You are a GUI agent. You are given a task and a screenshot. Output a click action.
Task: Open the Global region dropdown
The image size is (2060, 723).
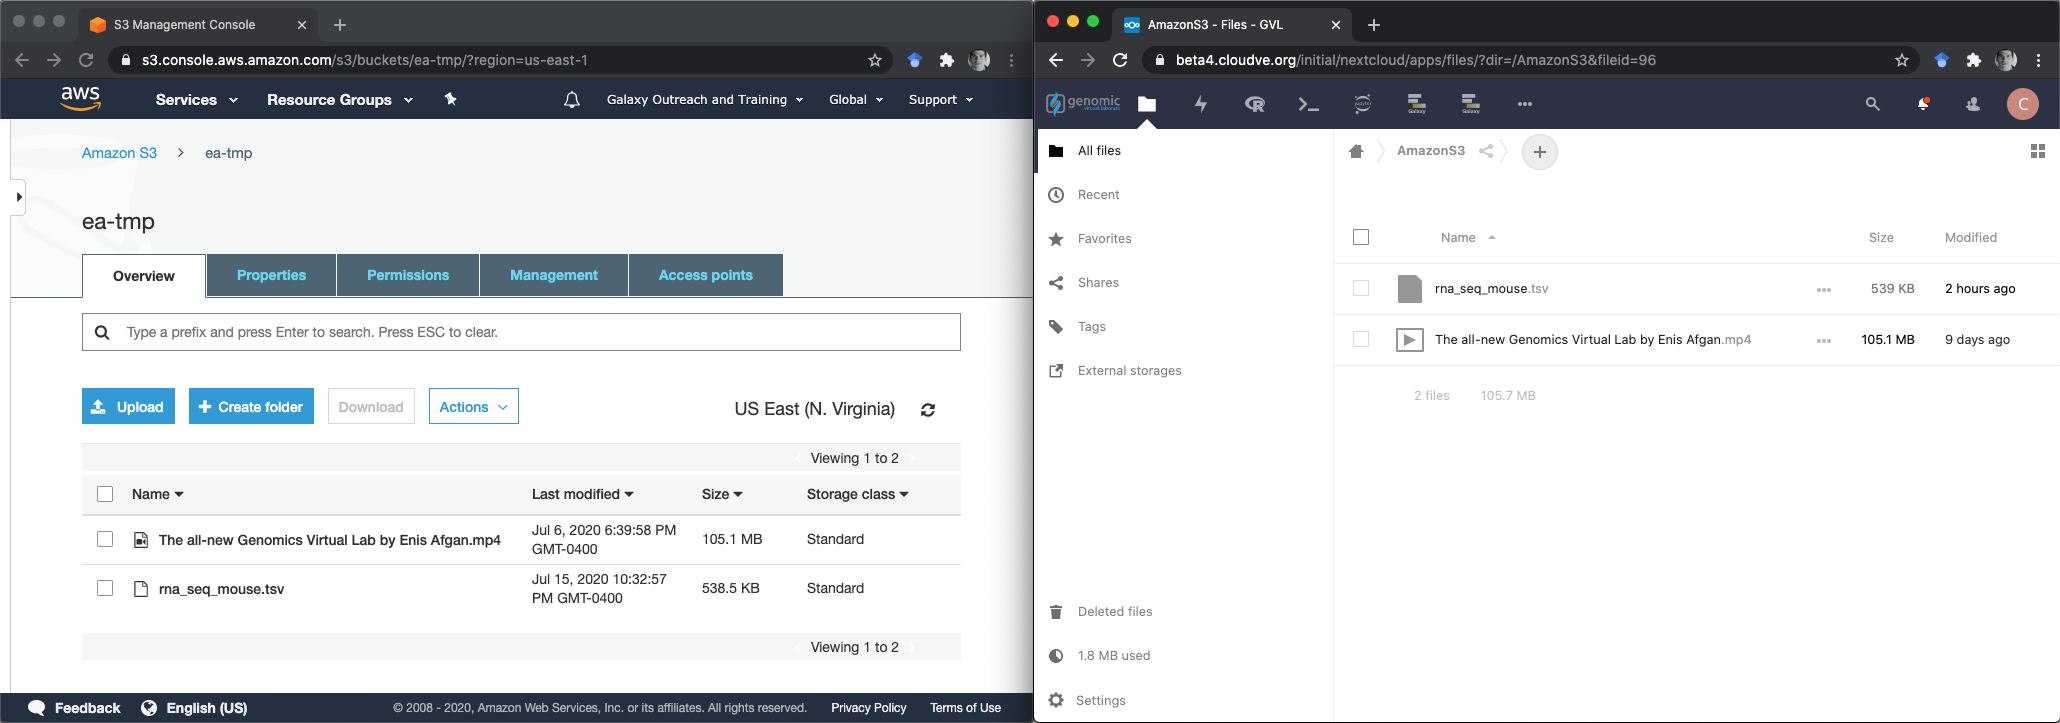point(856,99)
